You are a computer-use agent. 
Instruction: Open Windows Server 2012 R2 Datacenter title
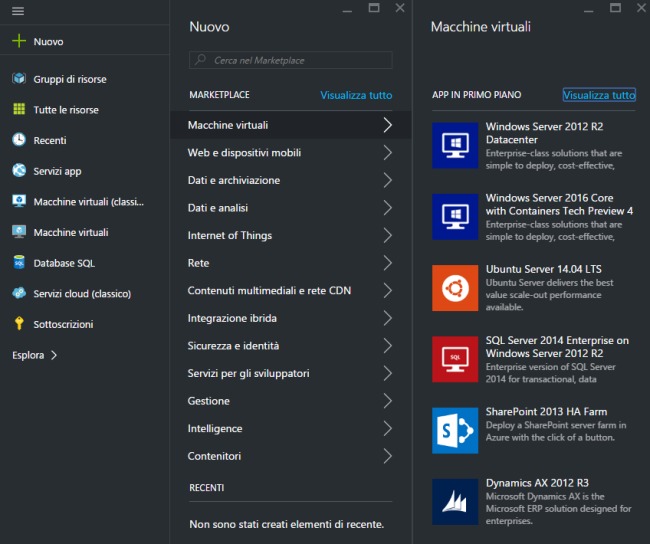(x=544, y=133)
